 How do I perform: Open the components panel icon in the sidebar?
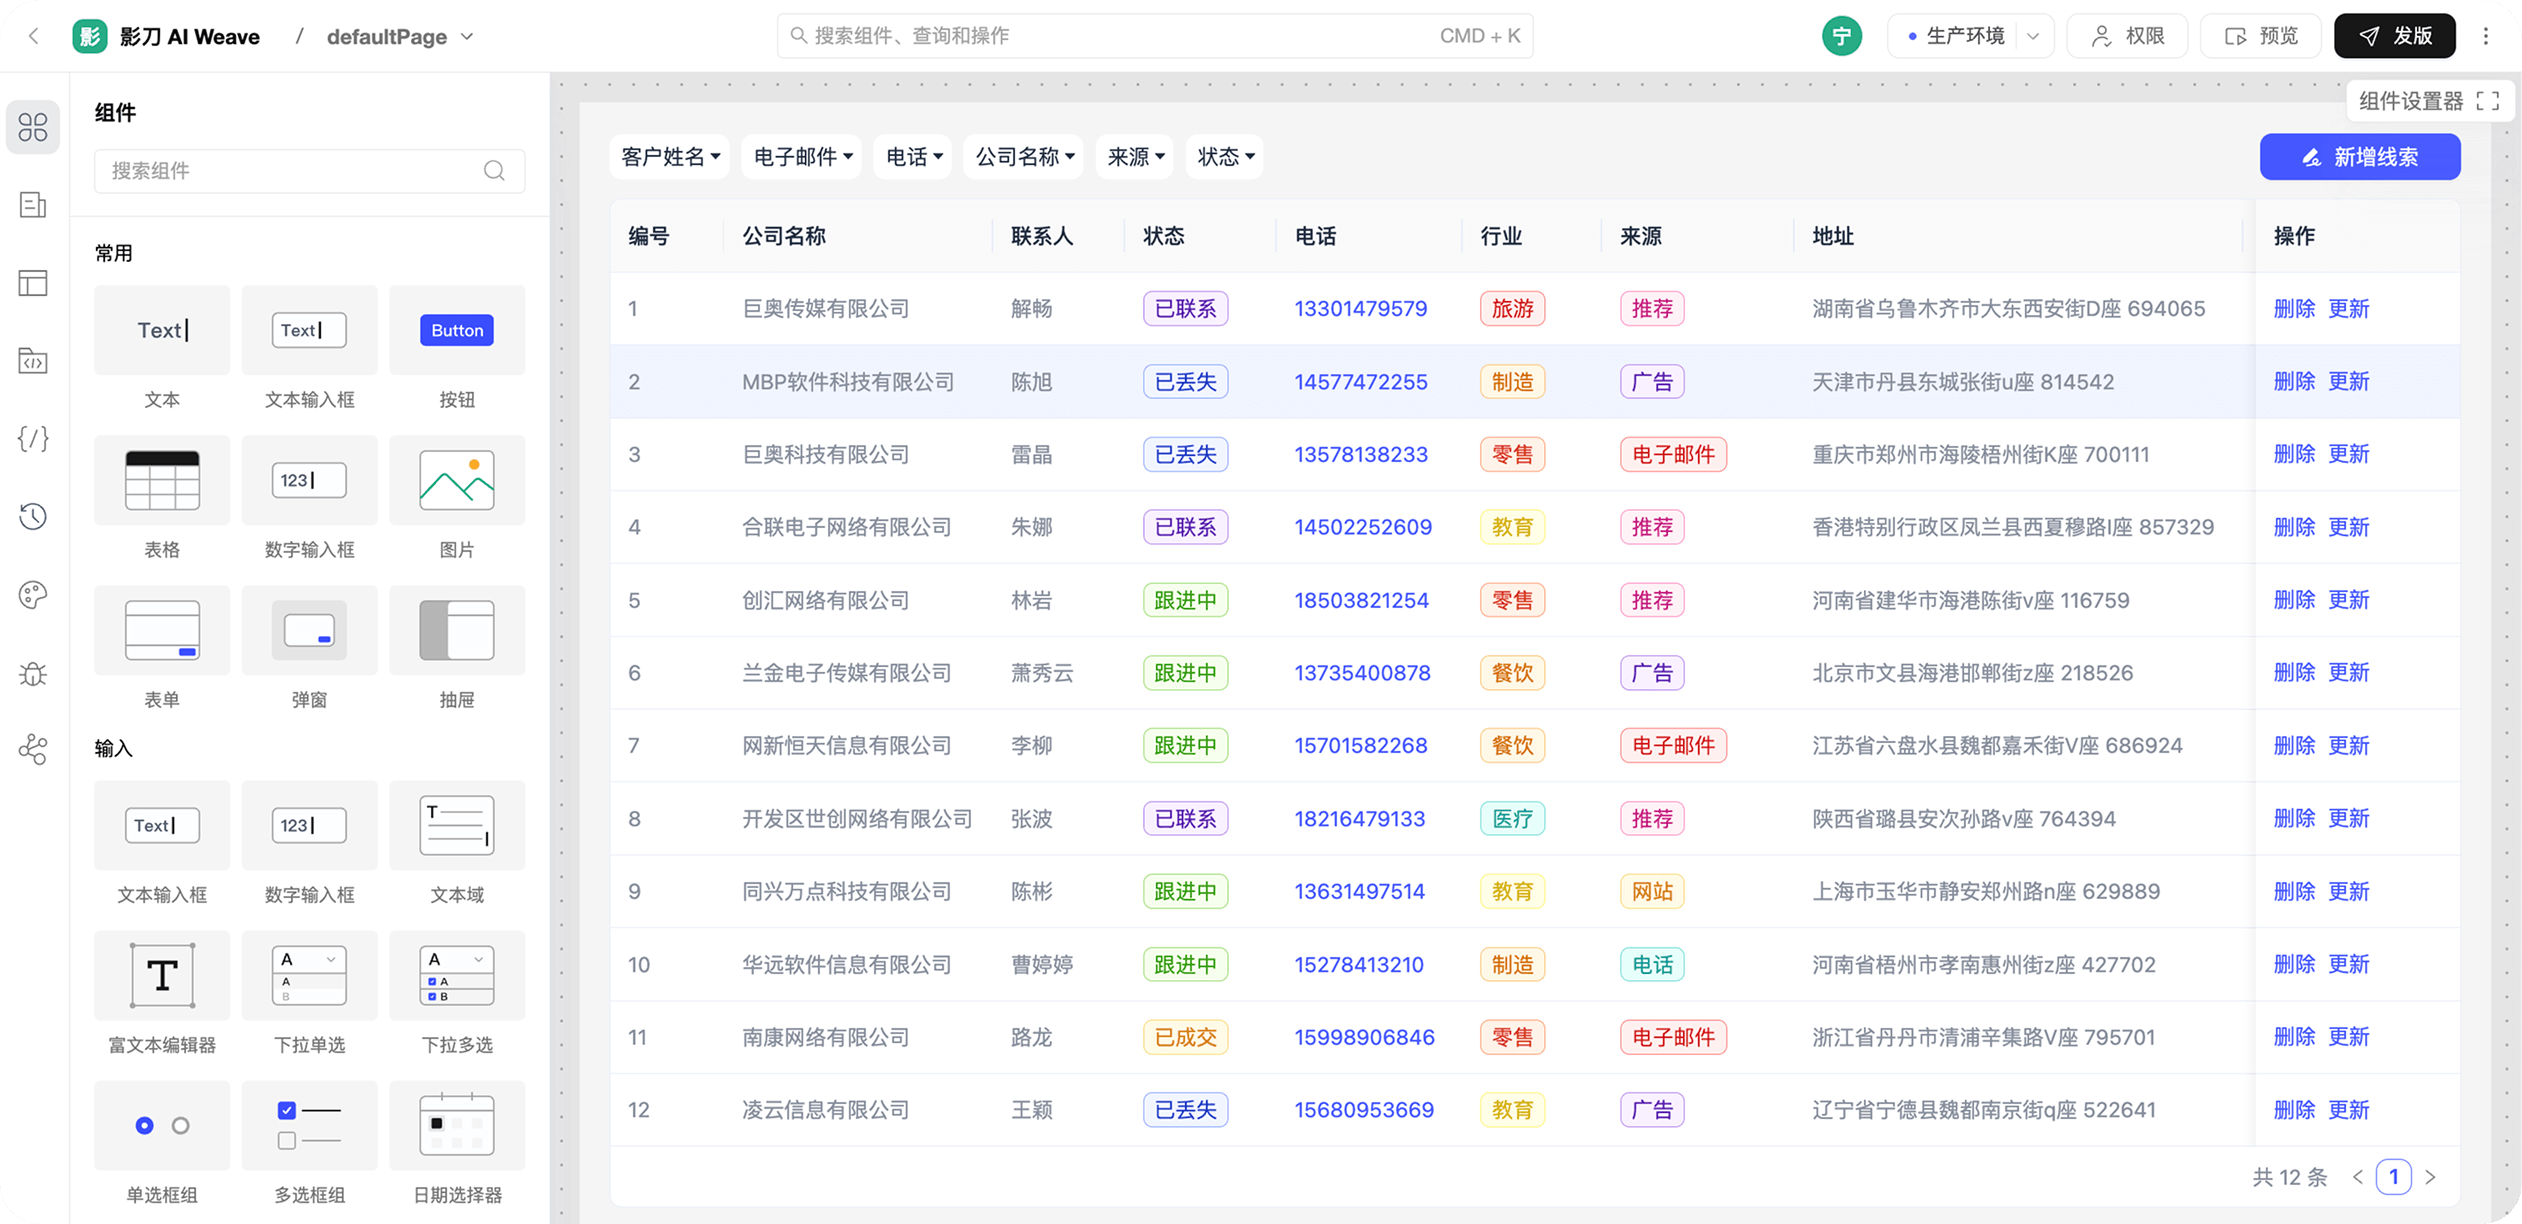click(x=33, y=127)
